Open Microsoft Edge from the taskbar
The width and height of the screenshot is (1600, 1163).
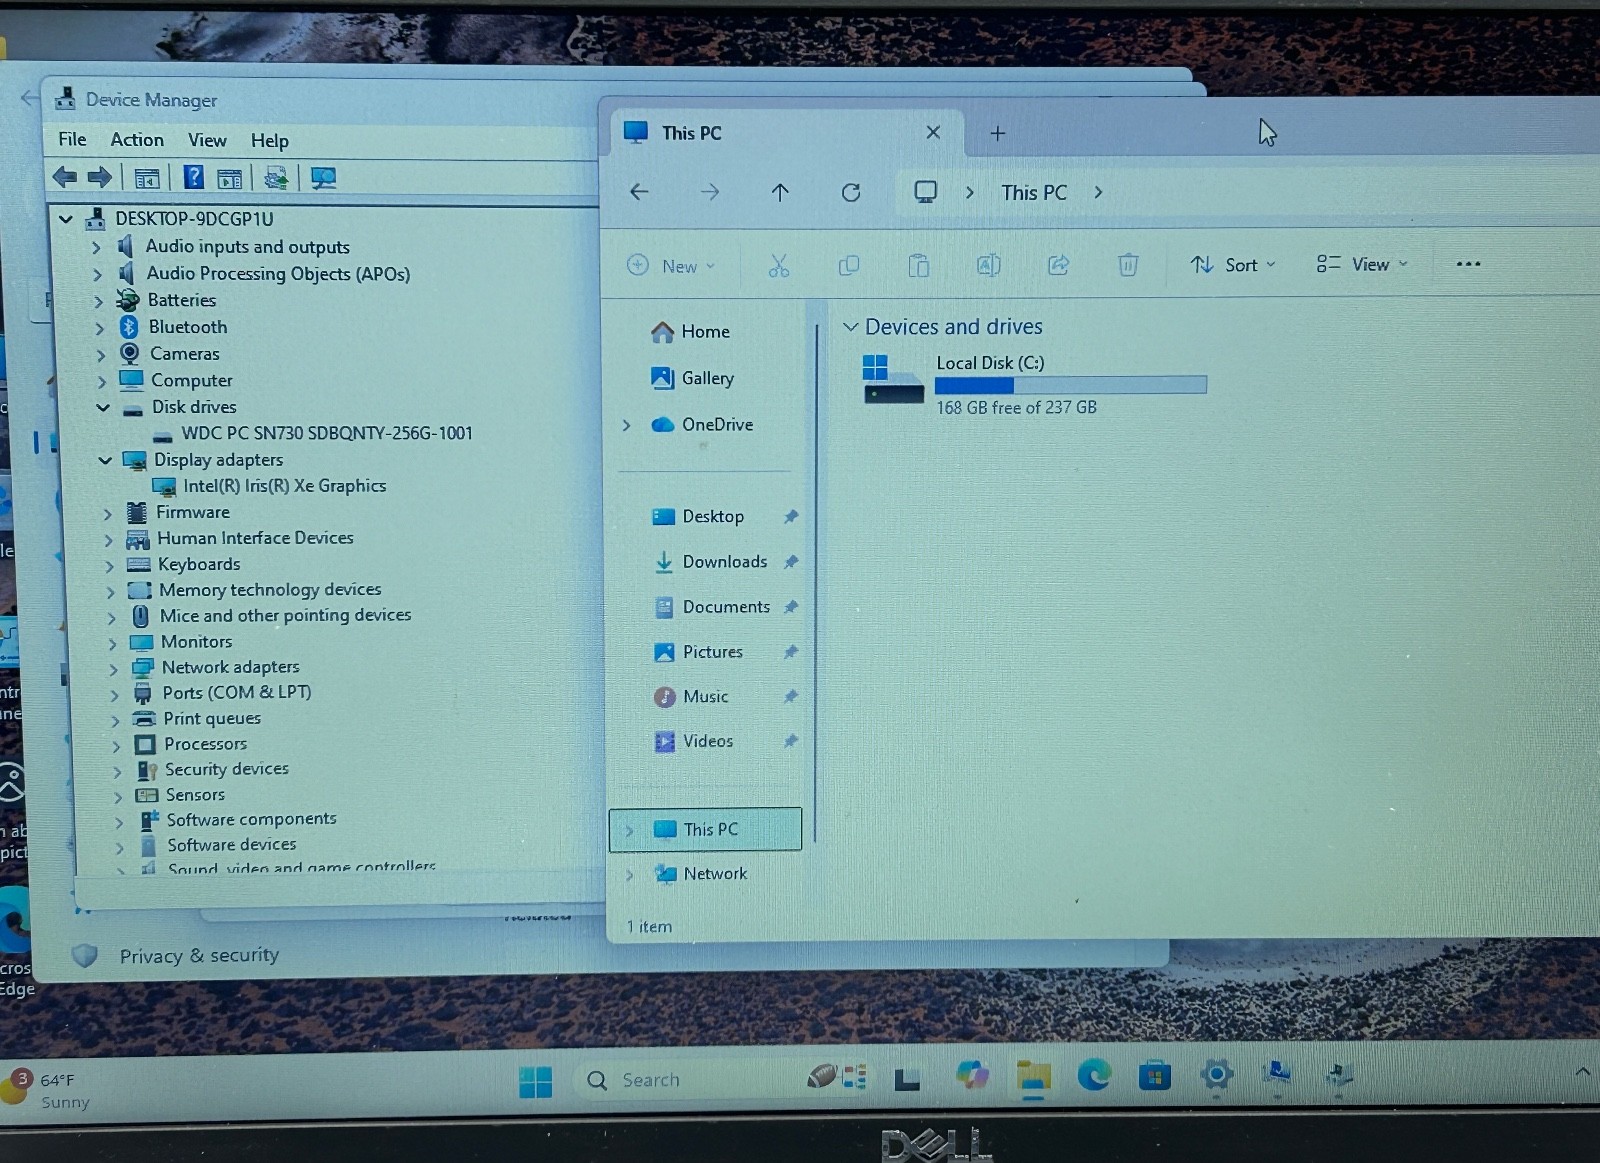tap(1094, 1076)
